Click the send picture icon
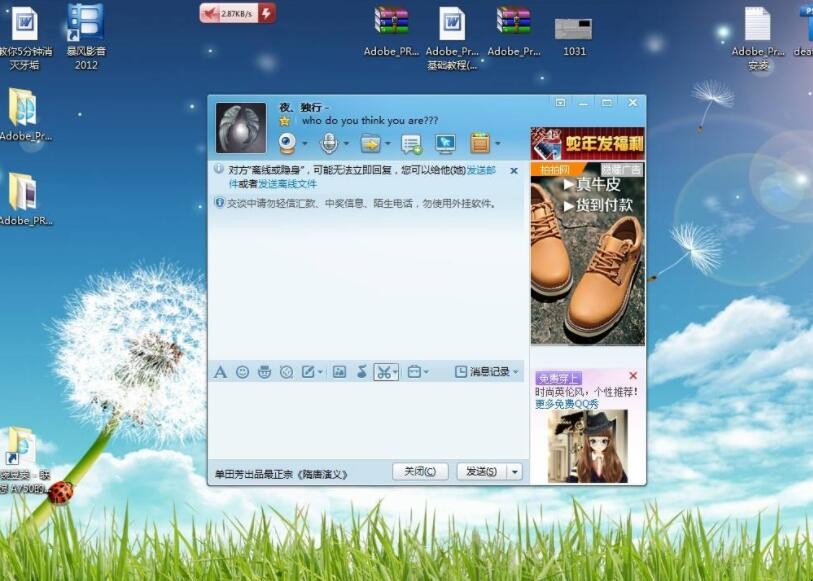Image resolution: width=813 pixels, height=581 pixels. (x=339, y=372)
